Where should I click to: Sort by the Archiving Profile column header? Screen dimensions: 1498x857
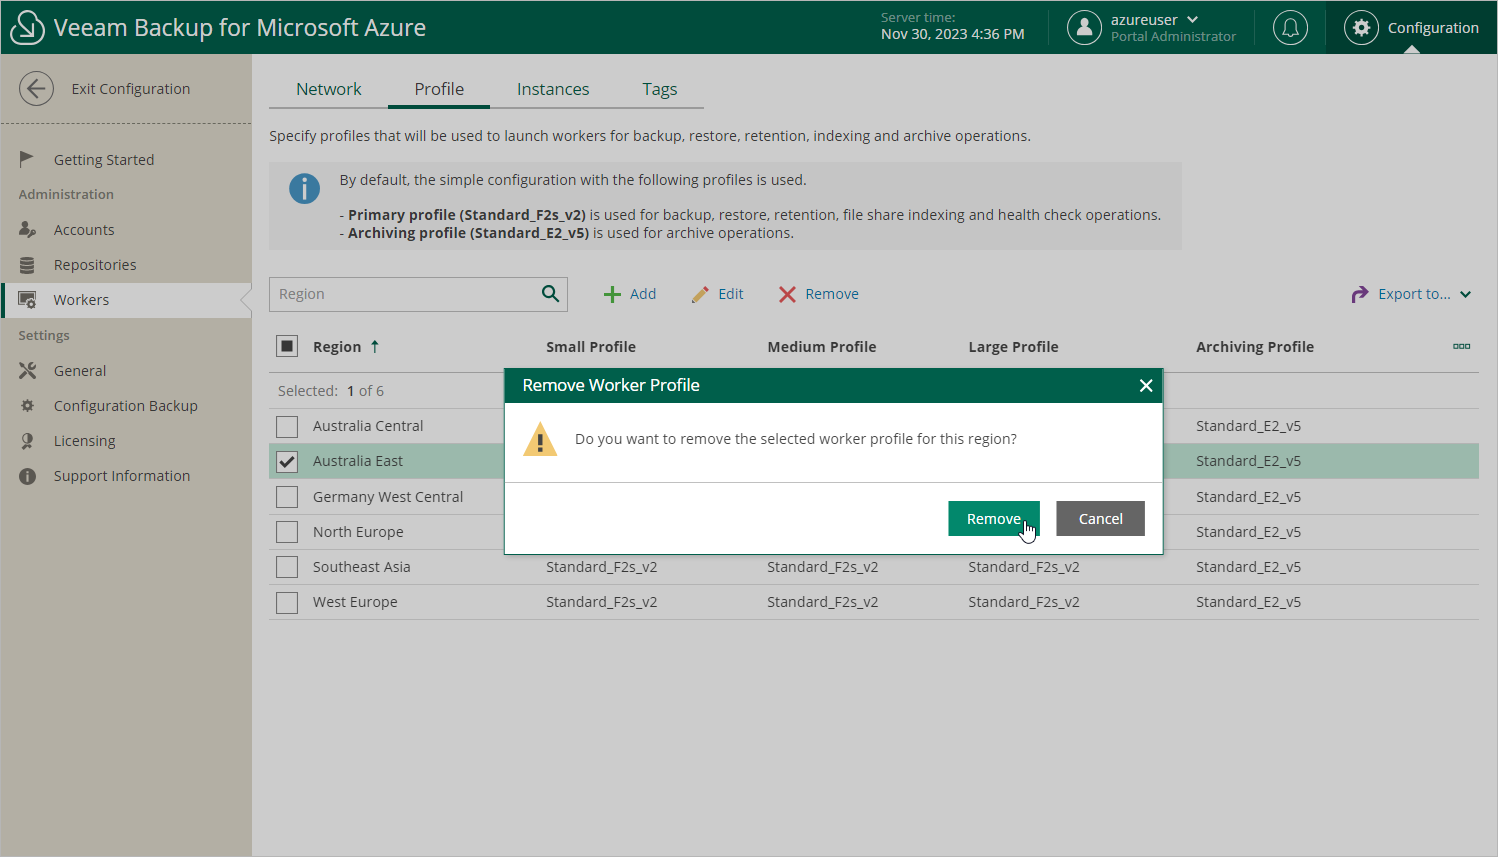pyautogui.click(x=1255, y=347)
